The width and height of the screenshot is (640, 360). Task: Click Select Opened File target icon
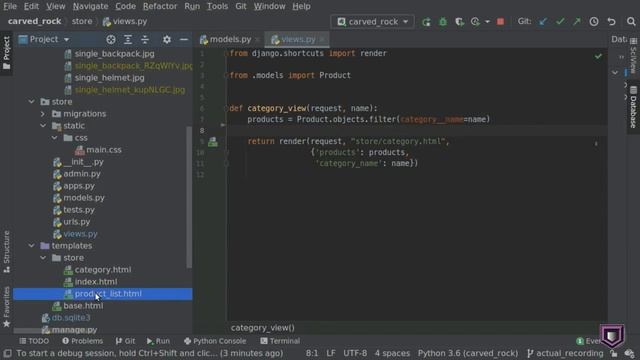(111, 40)
